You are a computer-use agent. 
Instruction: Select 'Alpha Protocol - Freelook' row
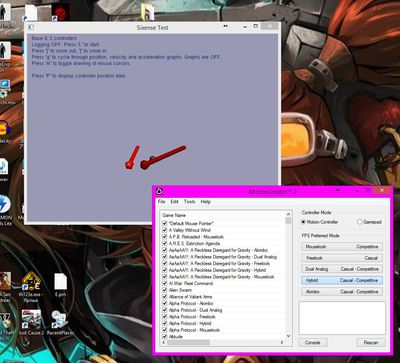pyautogui.click(x=192, y=317)
